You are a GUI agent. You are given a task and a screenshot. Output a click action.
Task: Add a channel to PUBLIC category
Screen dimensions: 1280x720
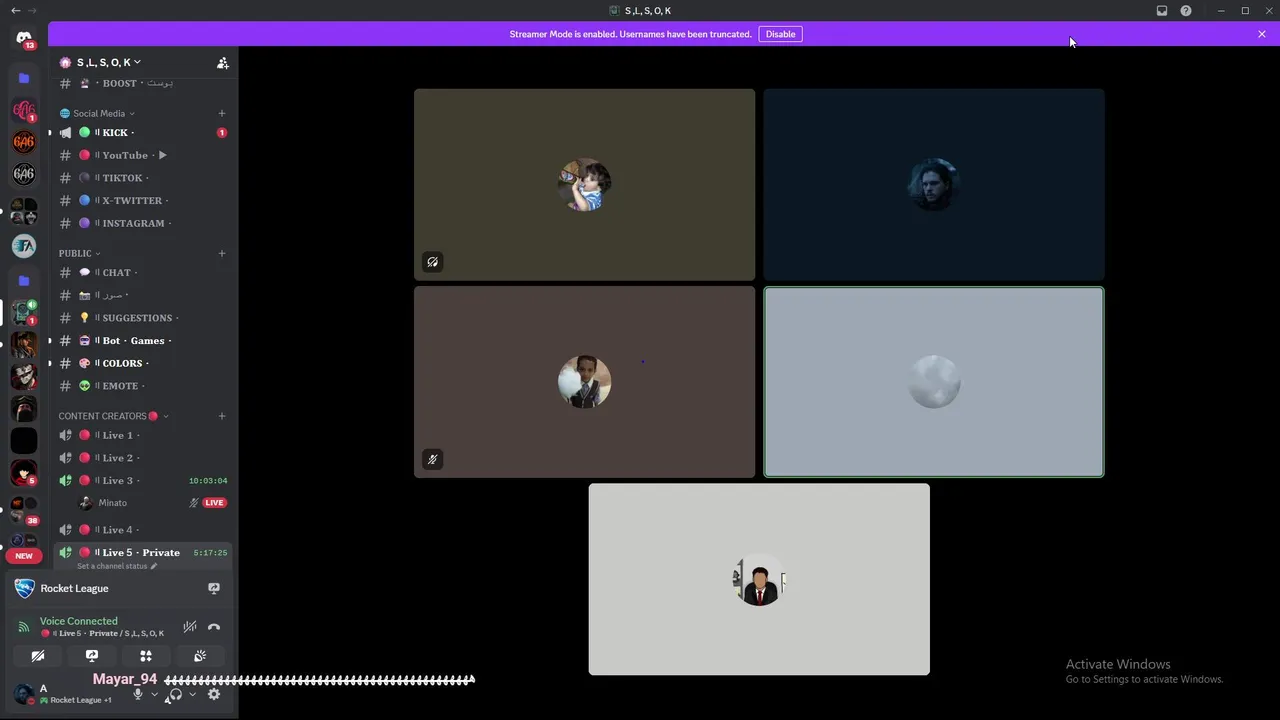click(x=222, y=254)
